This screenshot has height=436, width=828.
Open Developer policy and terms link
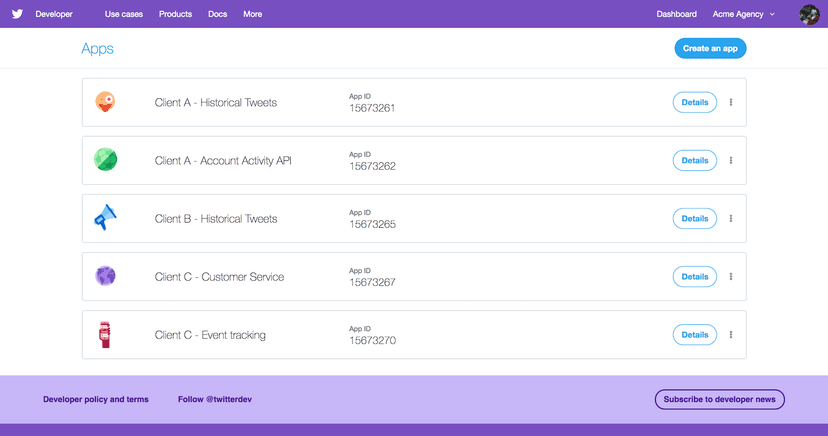pyautogui.click(x=96, y=400)
